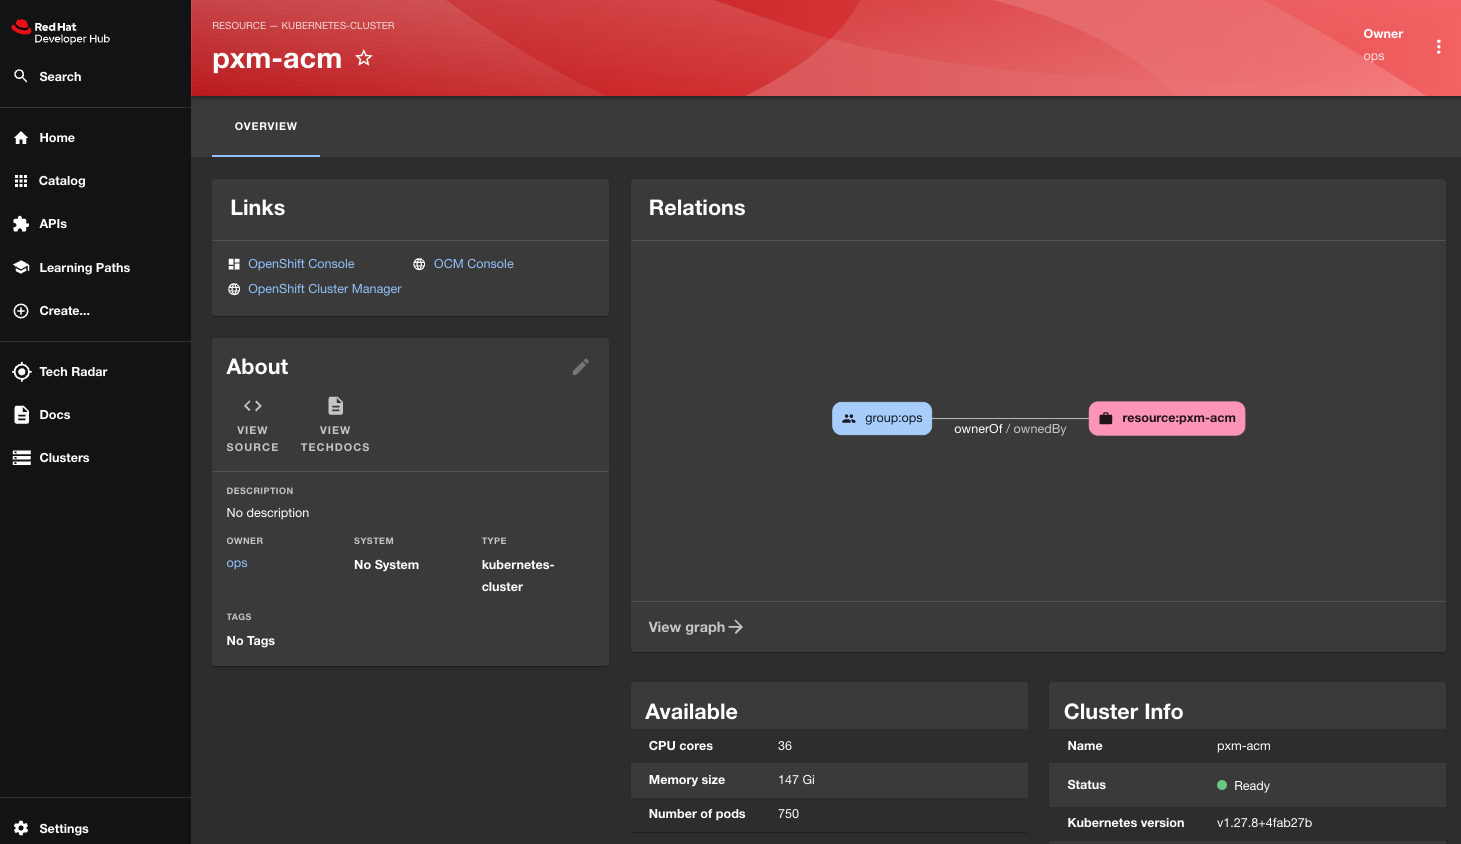
Task: Click the Red Hat Developer Hub logo
Action: (61, 32)
